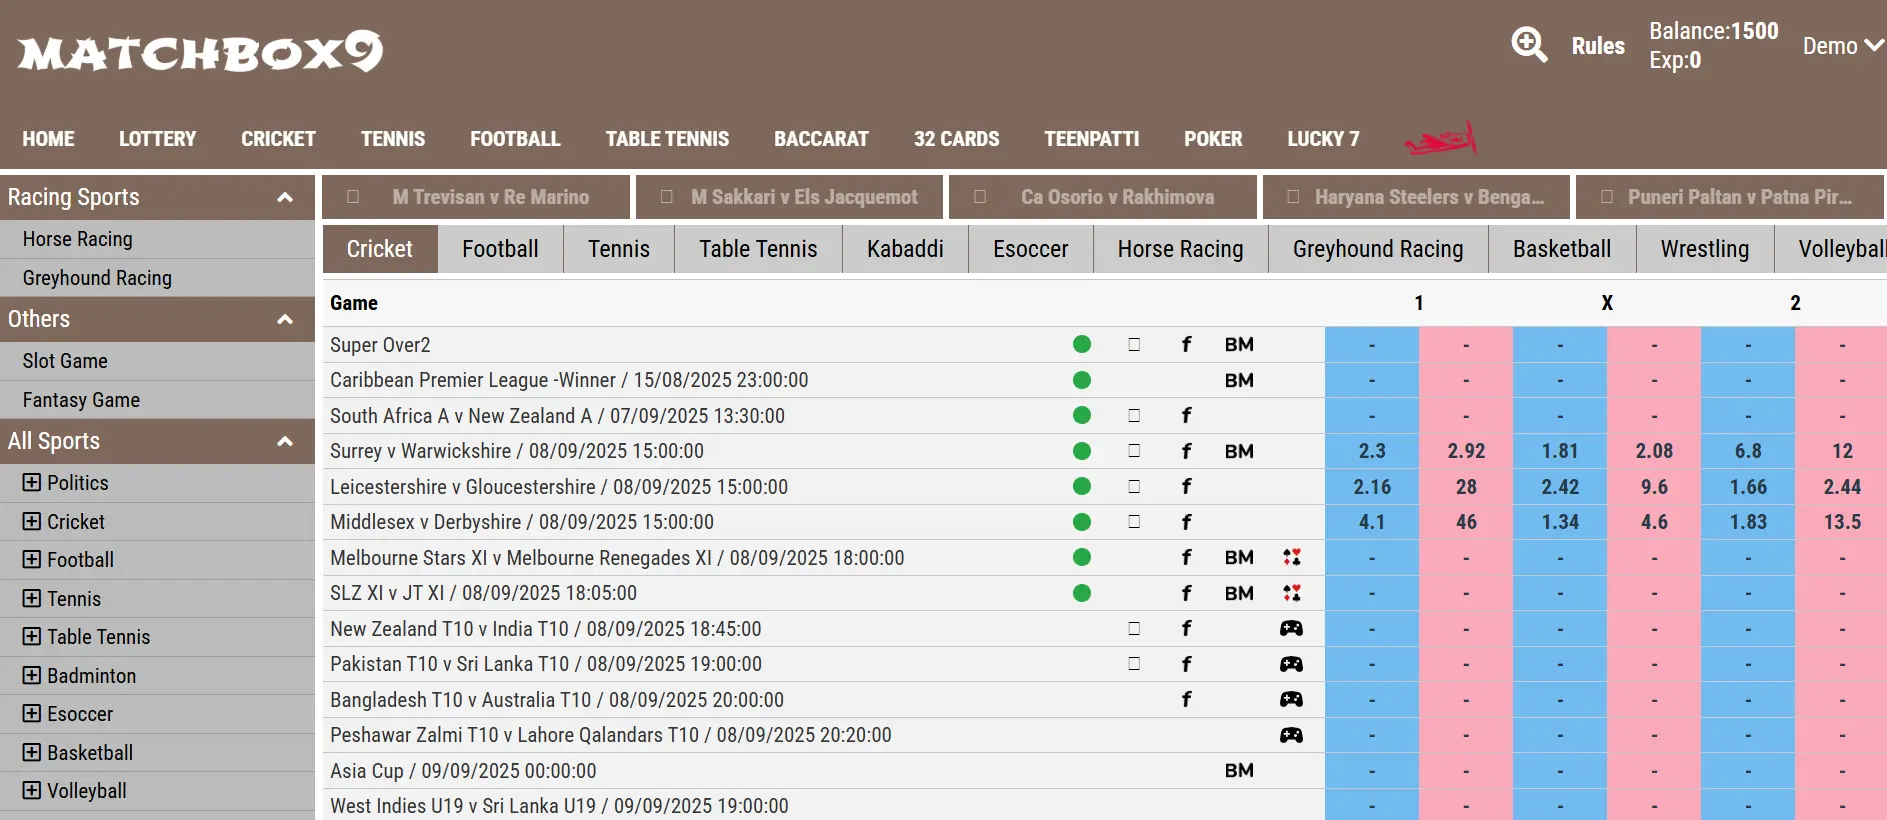1887x820 pixels.
Task: Open the Demo account dropdown
Action: point(1842,46)
